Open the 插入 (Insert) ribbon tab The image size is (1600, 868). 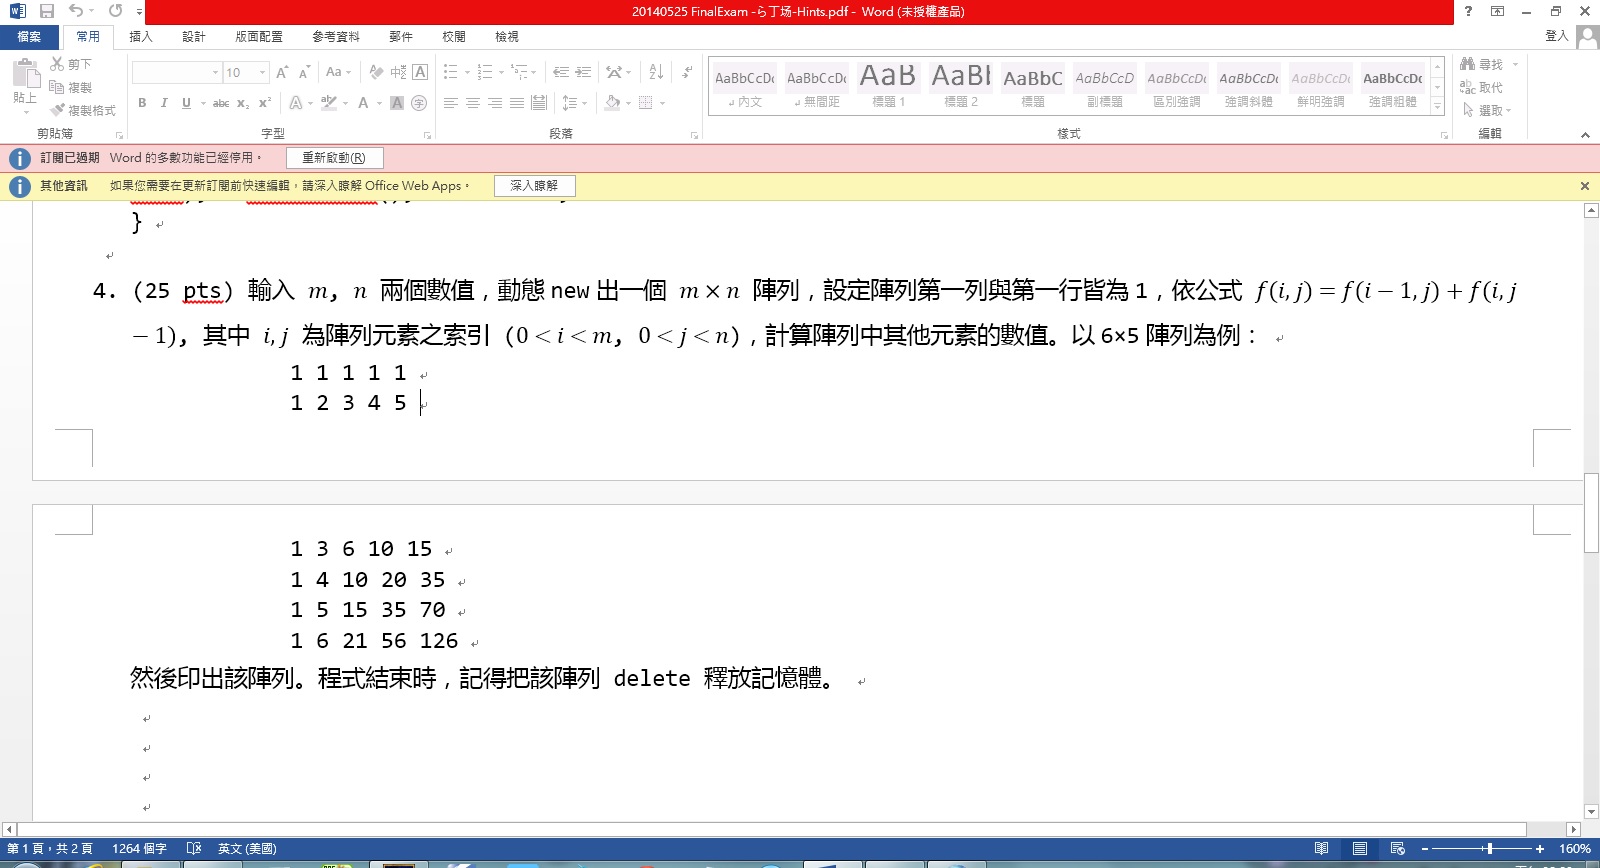click(141, 36)
